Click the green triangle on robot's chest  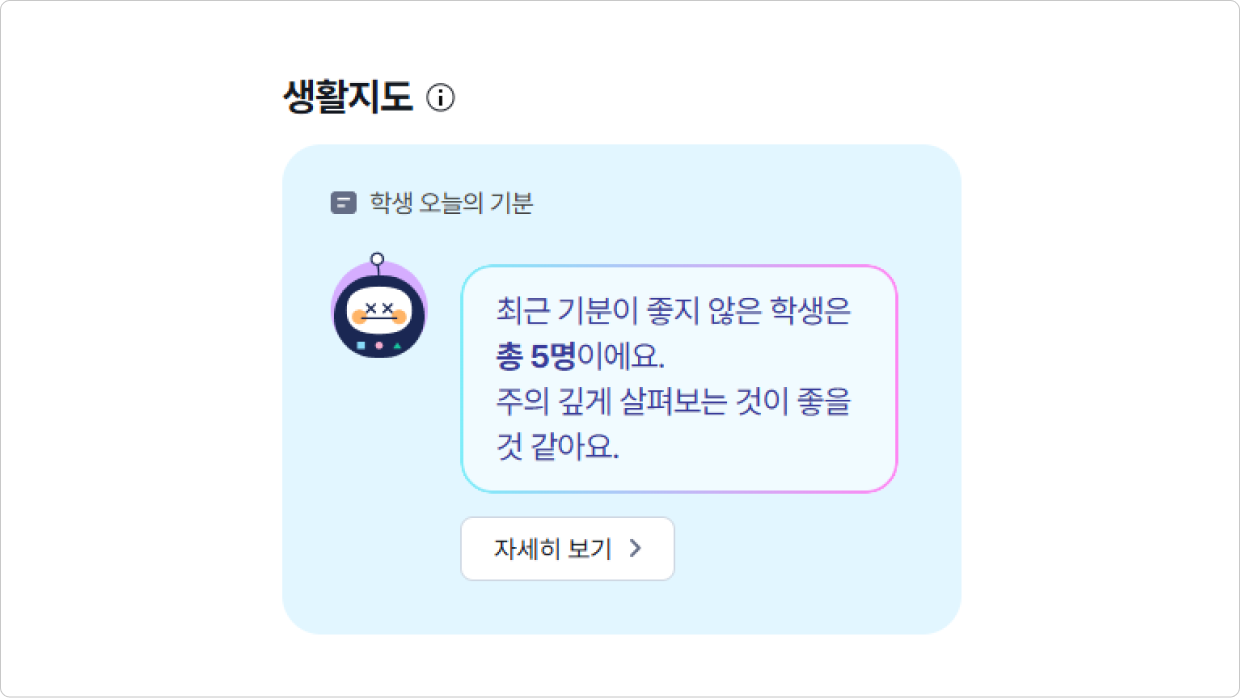pyautogui.click(x=397, y=345)
